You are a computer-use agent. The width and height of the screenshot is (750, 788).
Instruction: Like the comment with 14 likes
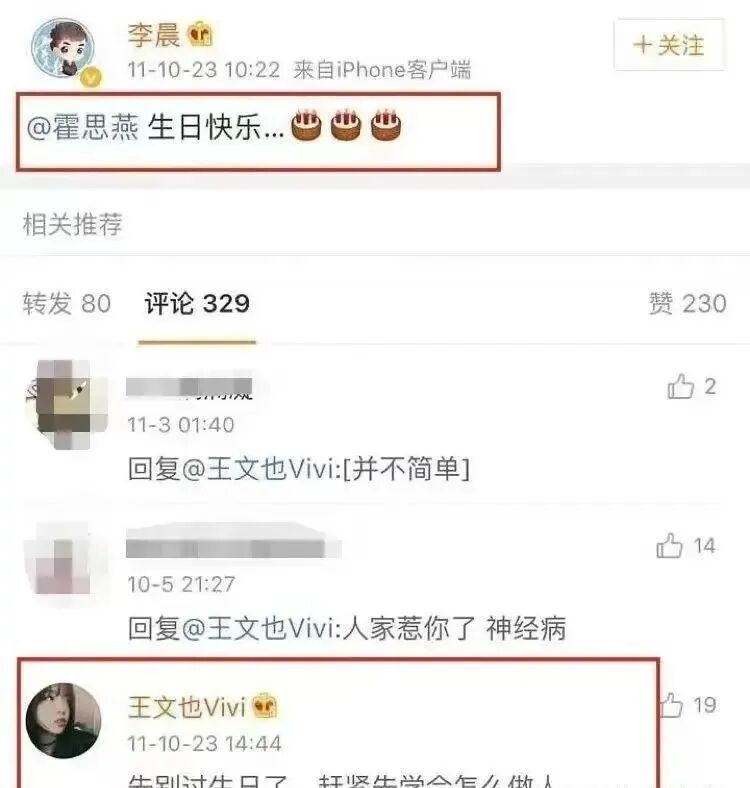670,546
